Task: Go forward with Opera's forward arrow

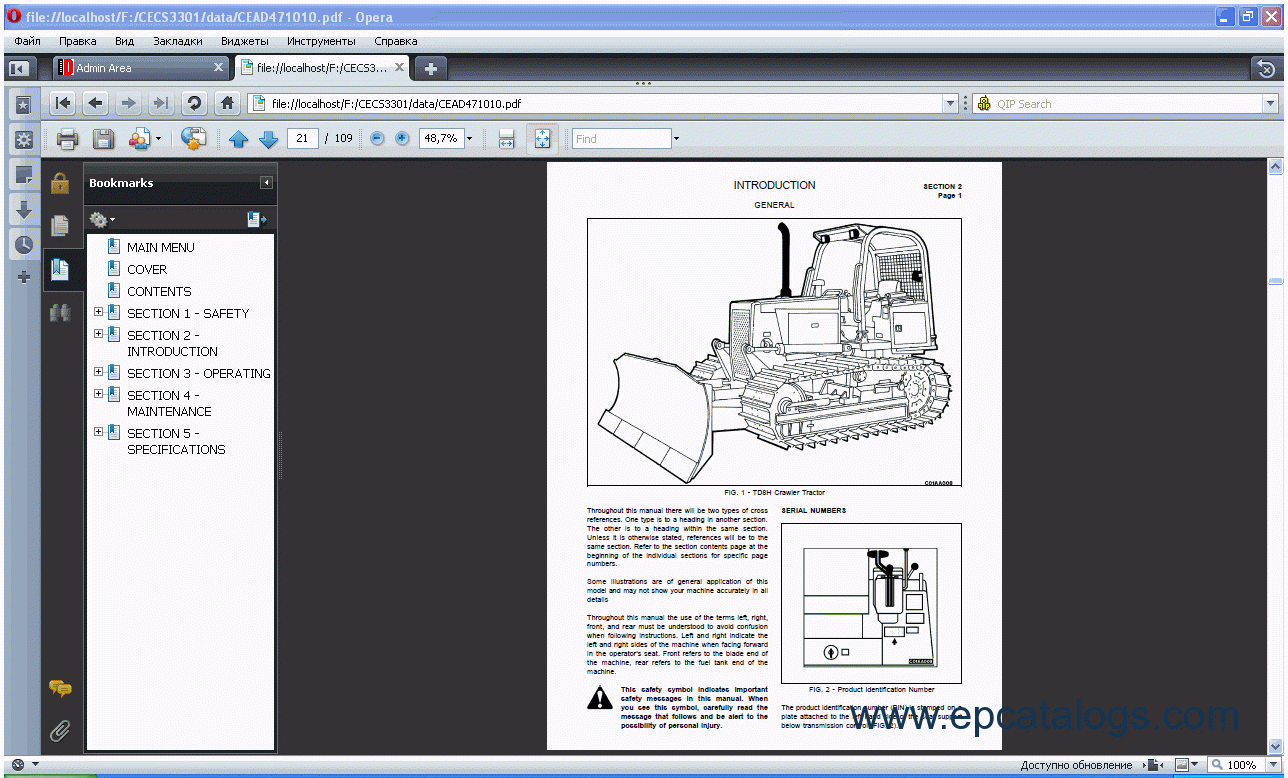Action: [128, 103]
